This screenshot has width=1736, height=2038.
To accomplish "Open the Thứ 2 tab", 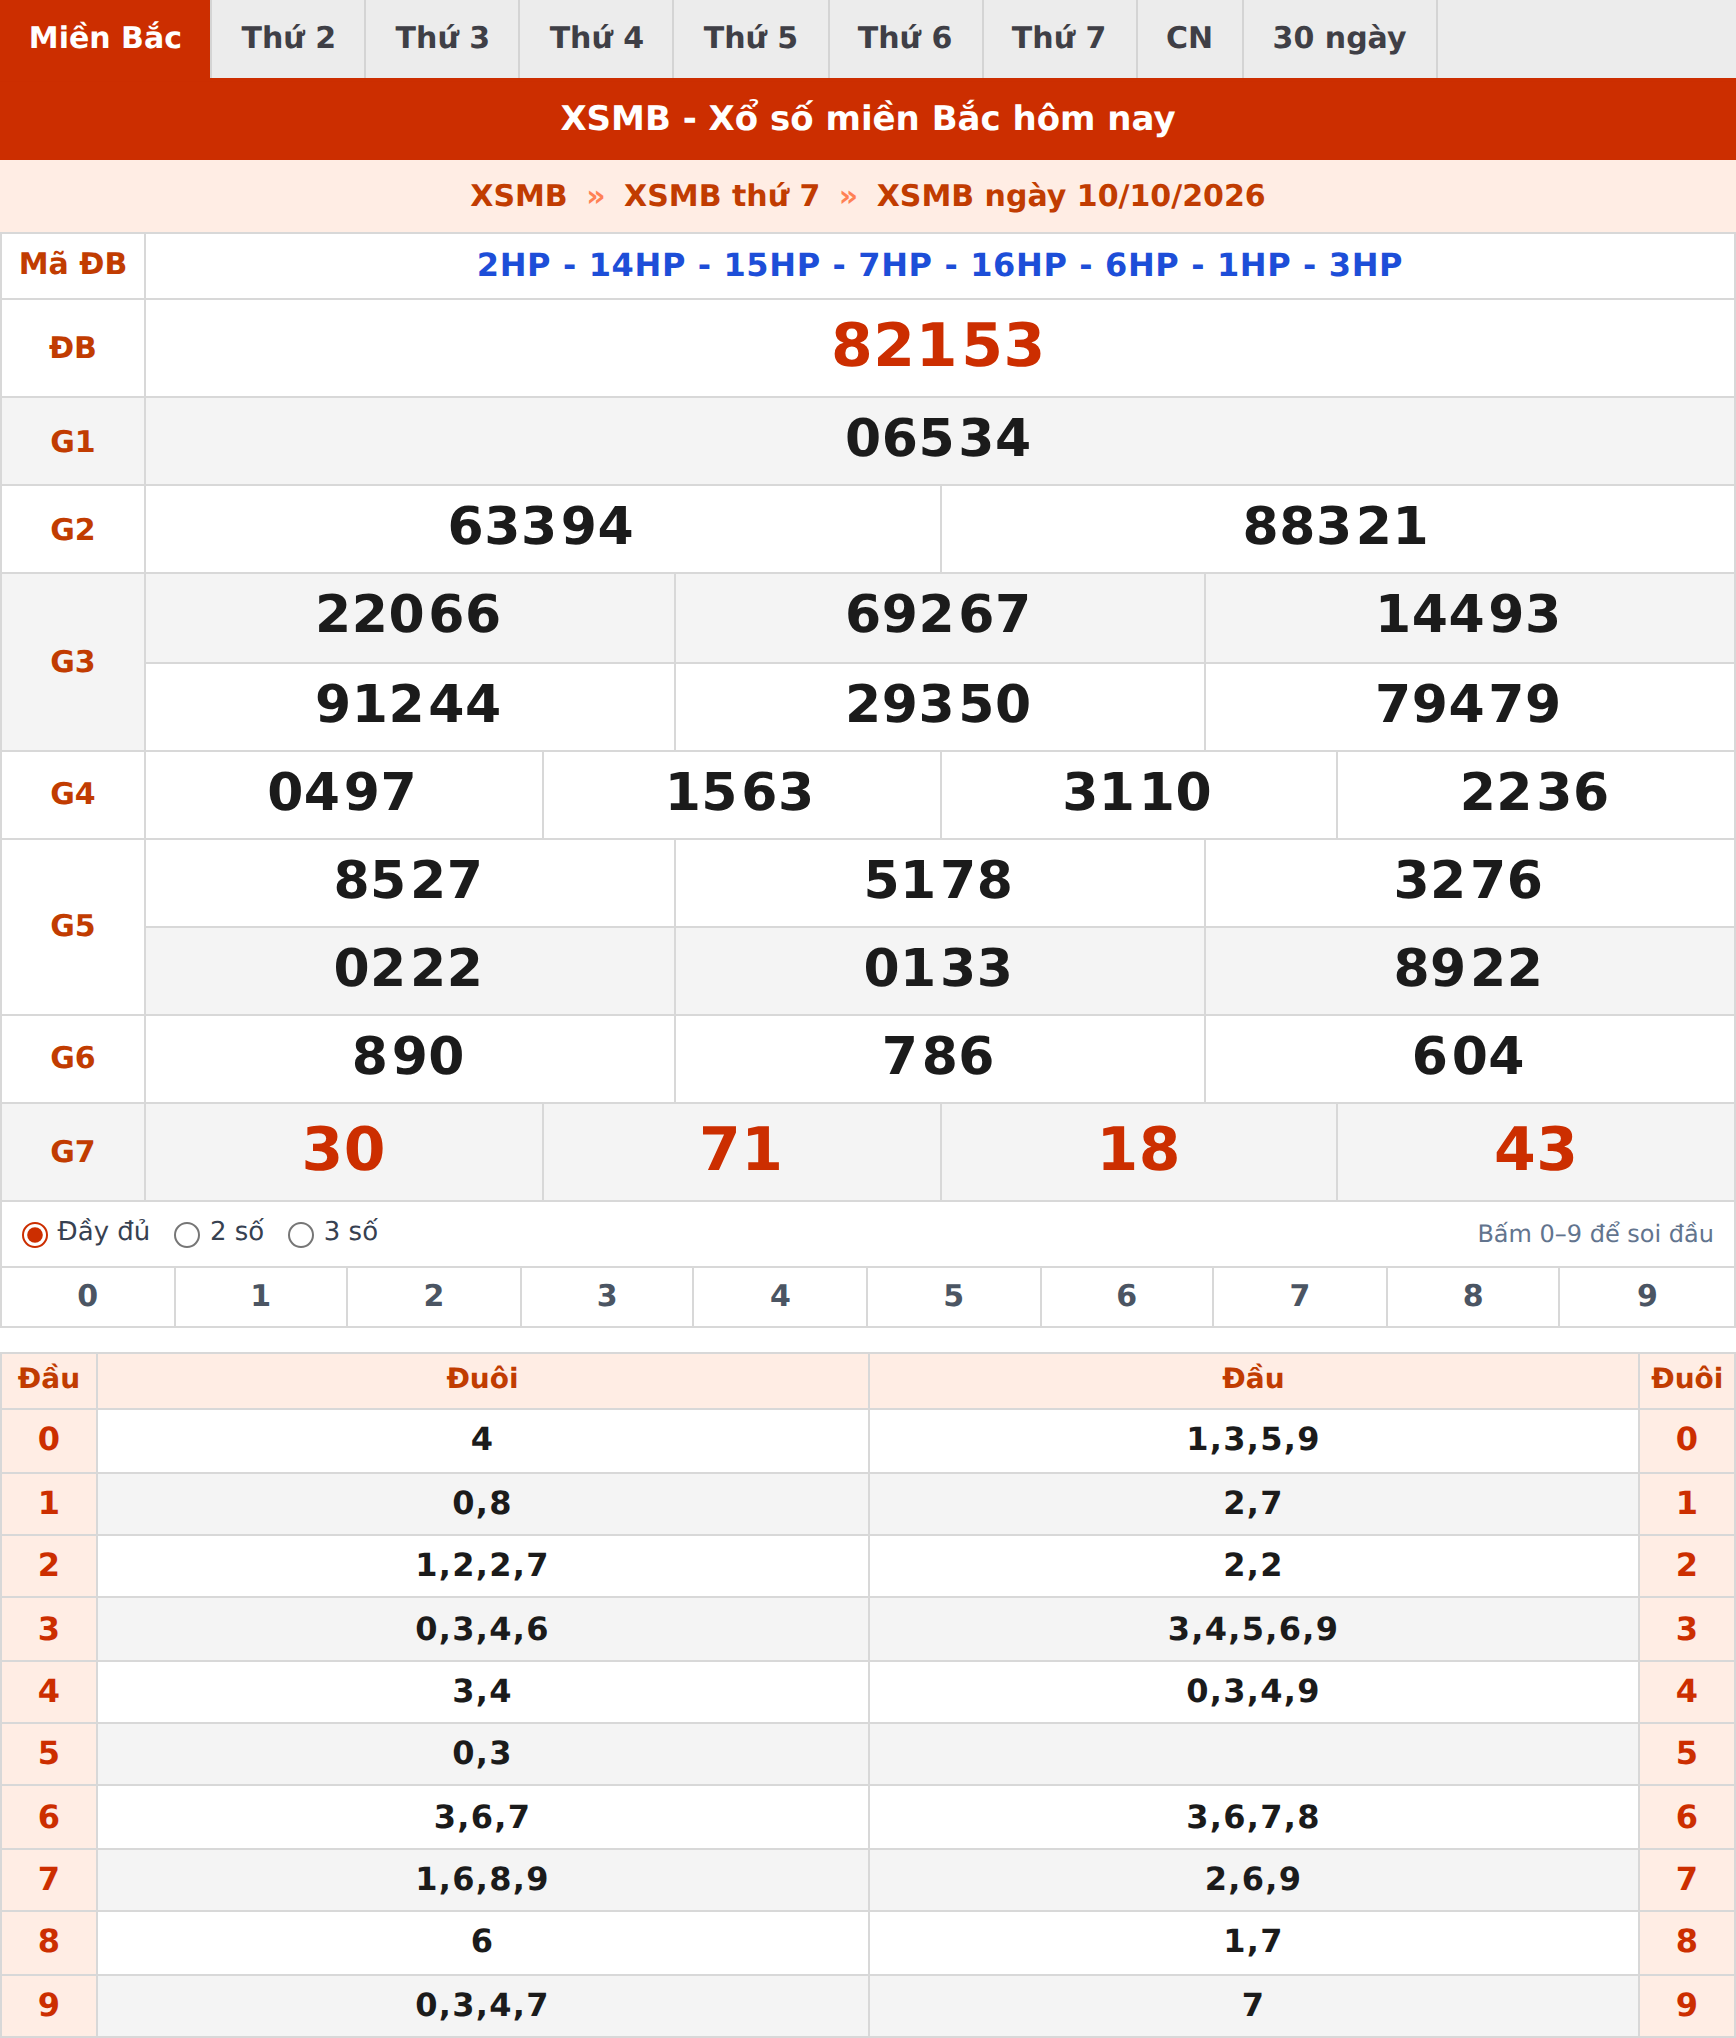I will 288,38.
